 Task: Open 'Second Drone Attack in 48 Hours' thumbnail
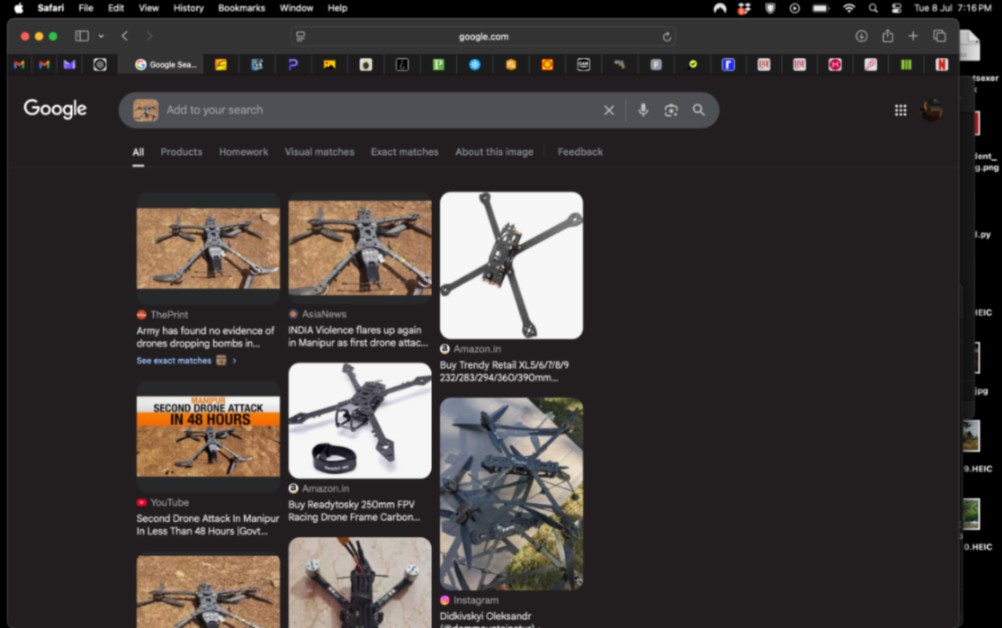(x=208, y=436)
